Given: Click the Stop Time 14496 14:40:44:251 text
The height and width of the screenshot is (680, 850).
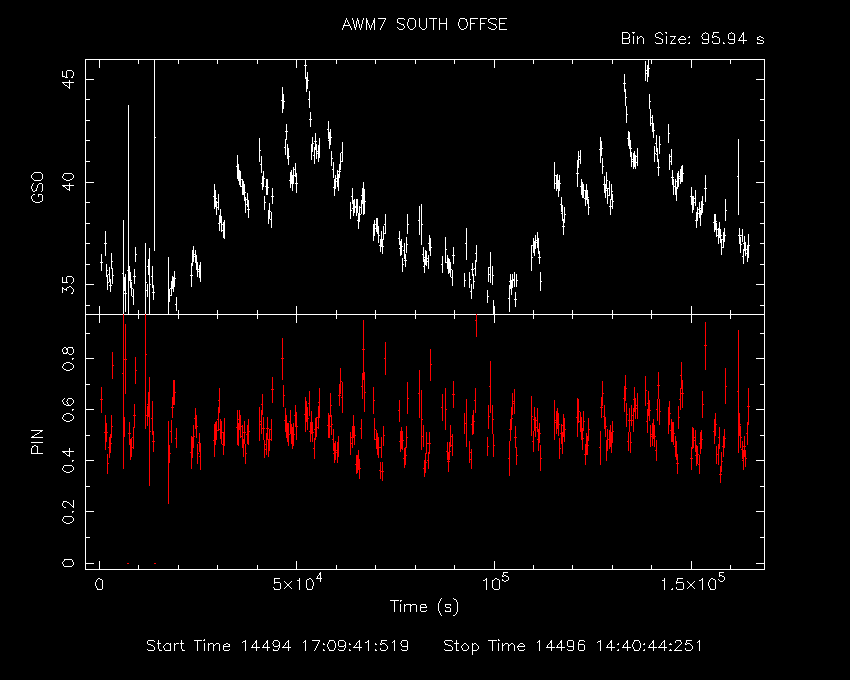Looking at the screenshot, I should click(x=572, y=646).
